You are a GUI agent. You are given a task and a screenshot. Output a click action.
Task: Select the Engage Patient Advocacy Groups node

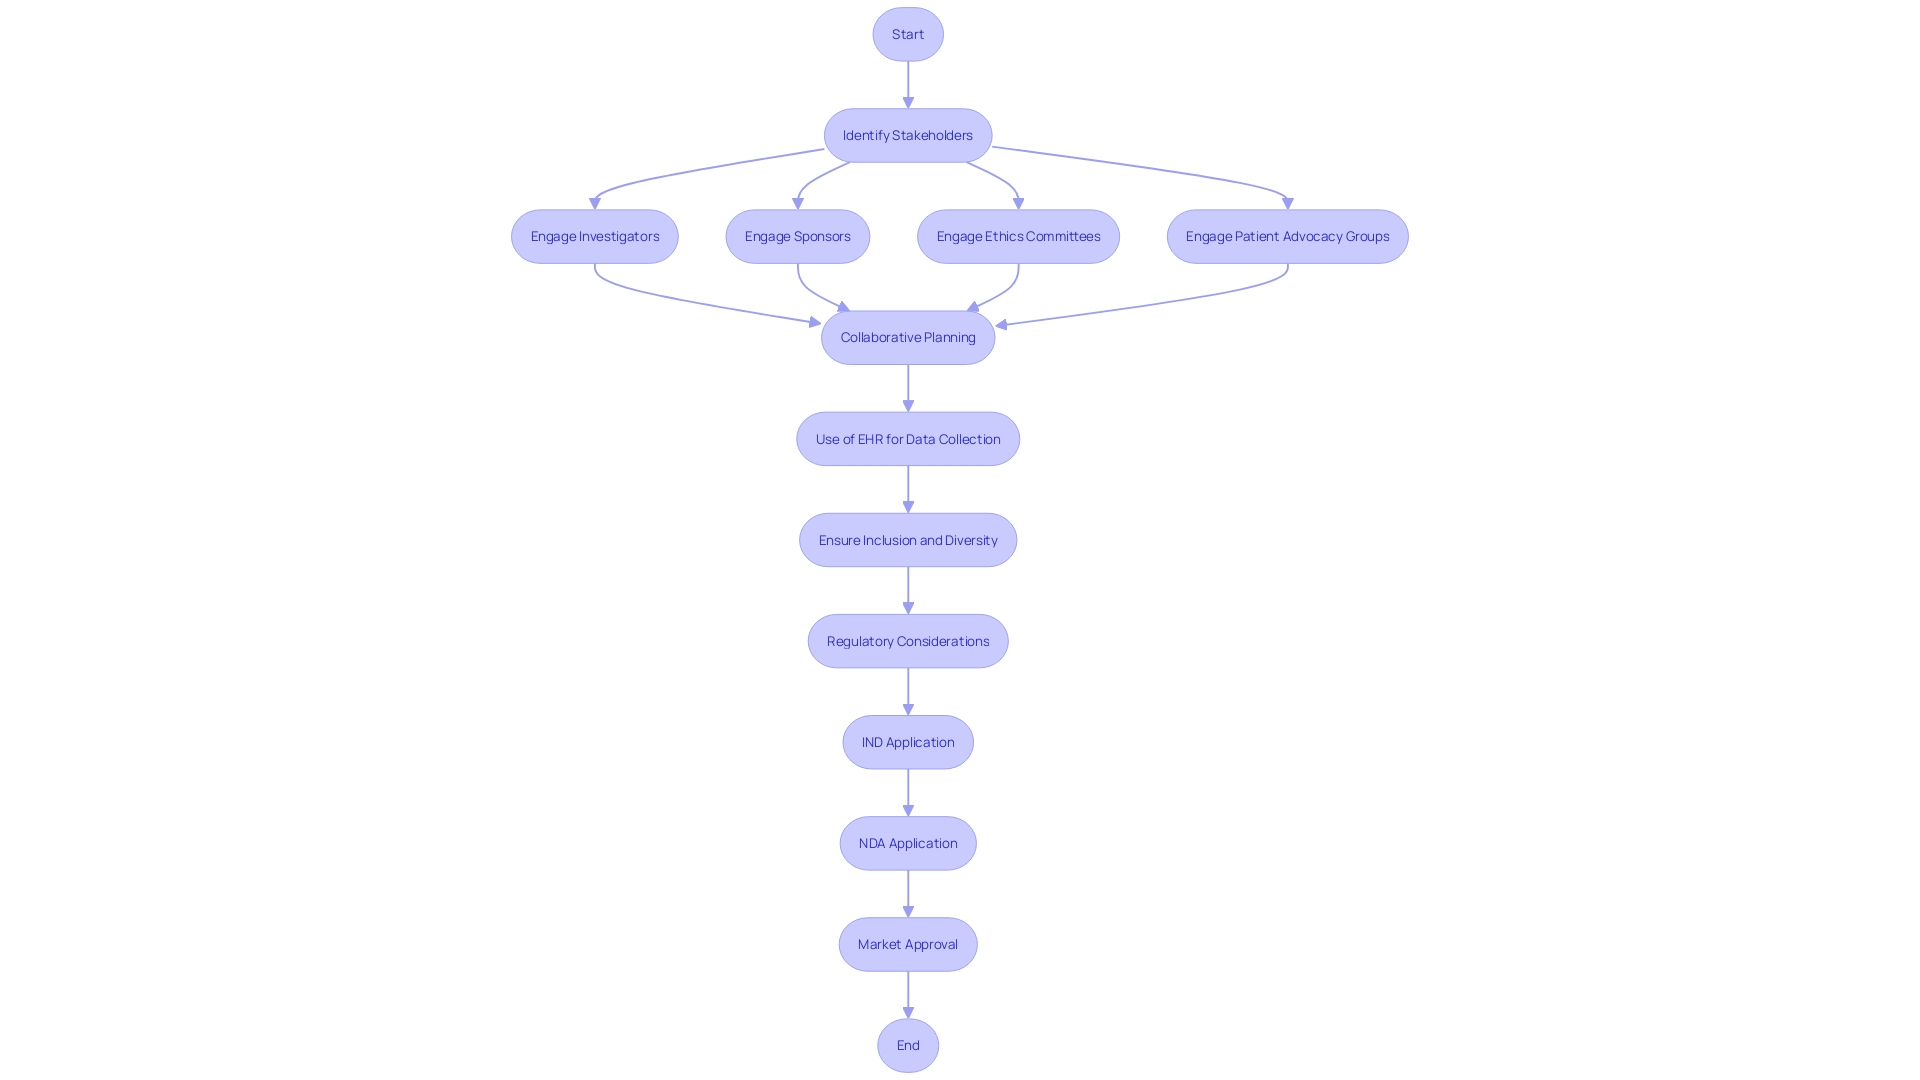tap(1287, 236)
